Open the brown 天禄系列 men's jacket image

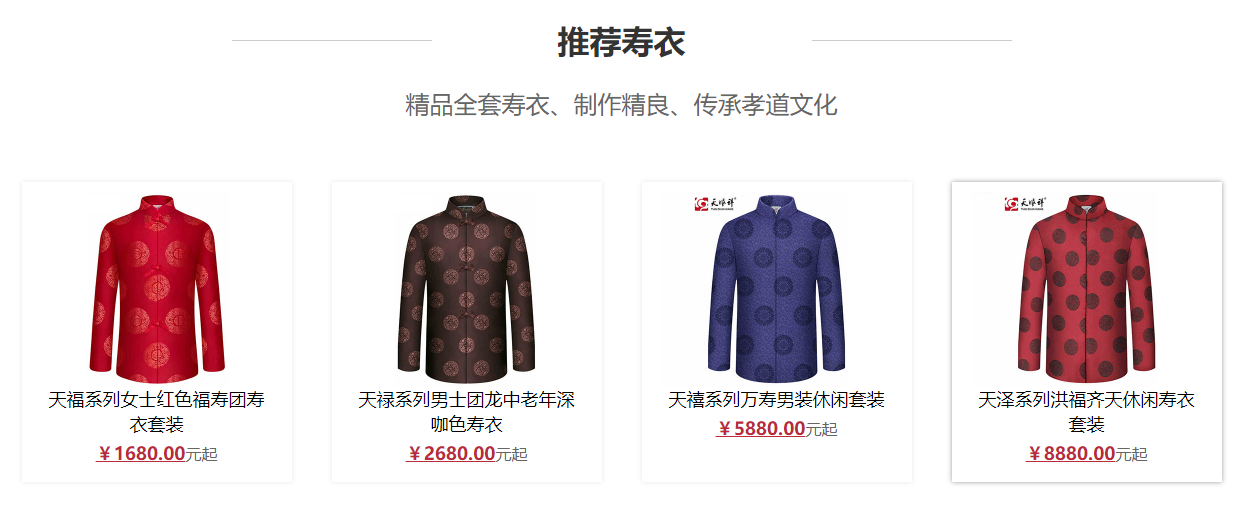coord(467,288)
